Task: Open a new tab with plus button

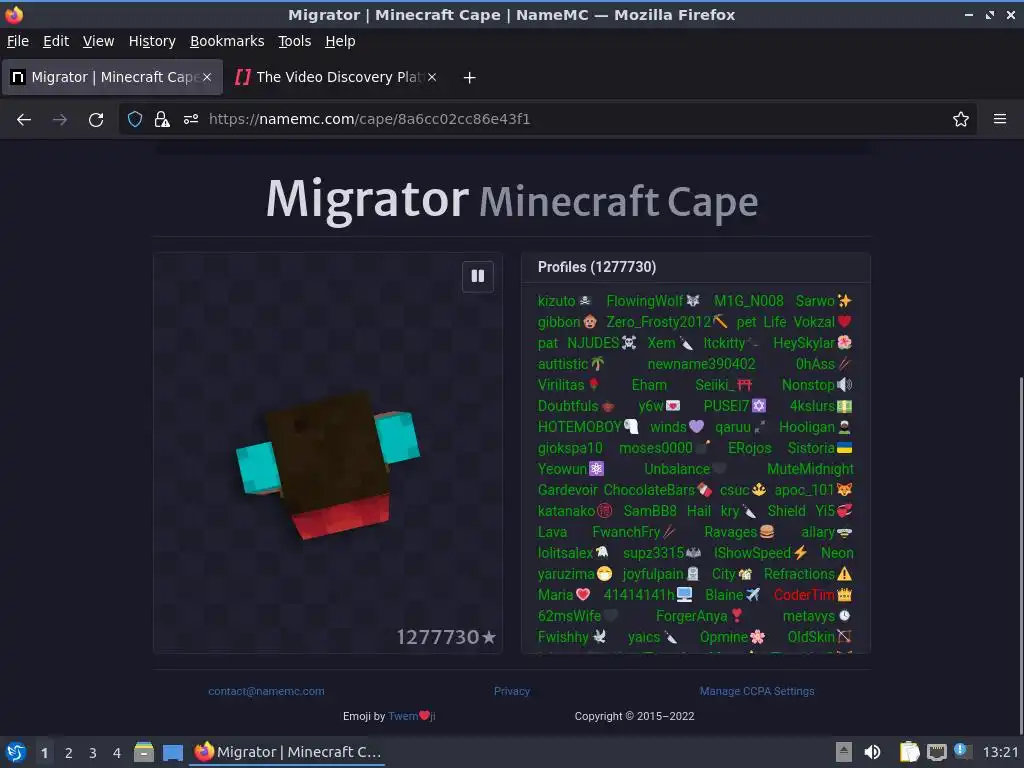Action: pos(469,78)
